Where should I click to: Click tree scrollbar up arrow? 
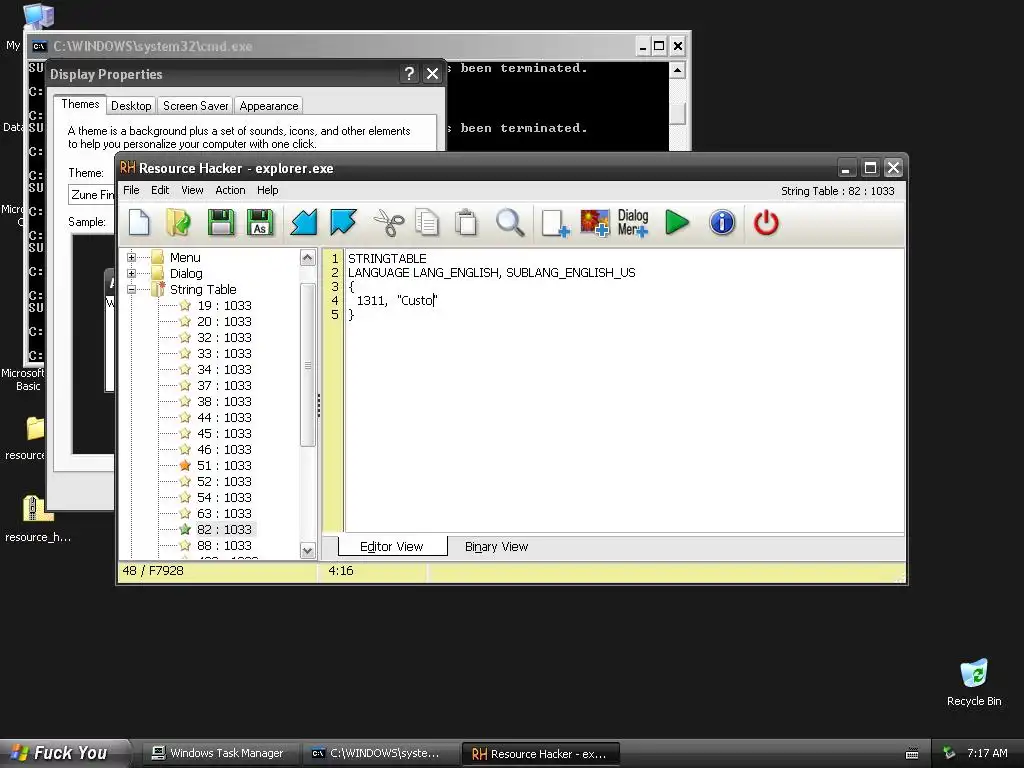click(308, 257)
